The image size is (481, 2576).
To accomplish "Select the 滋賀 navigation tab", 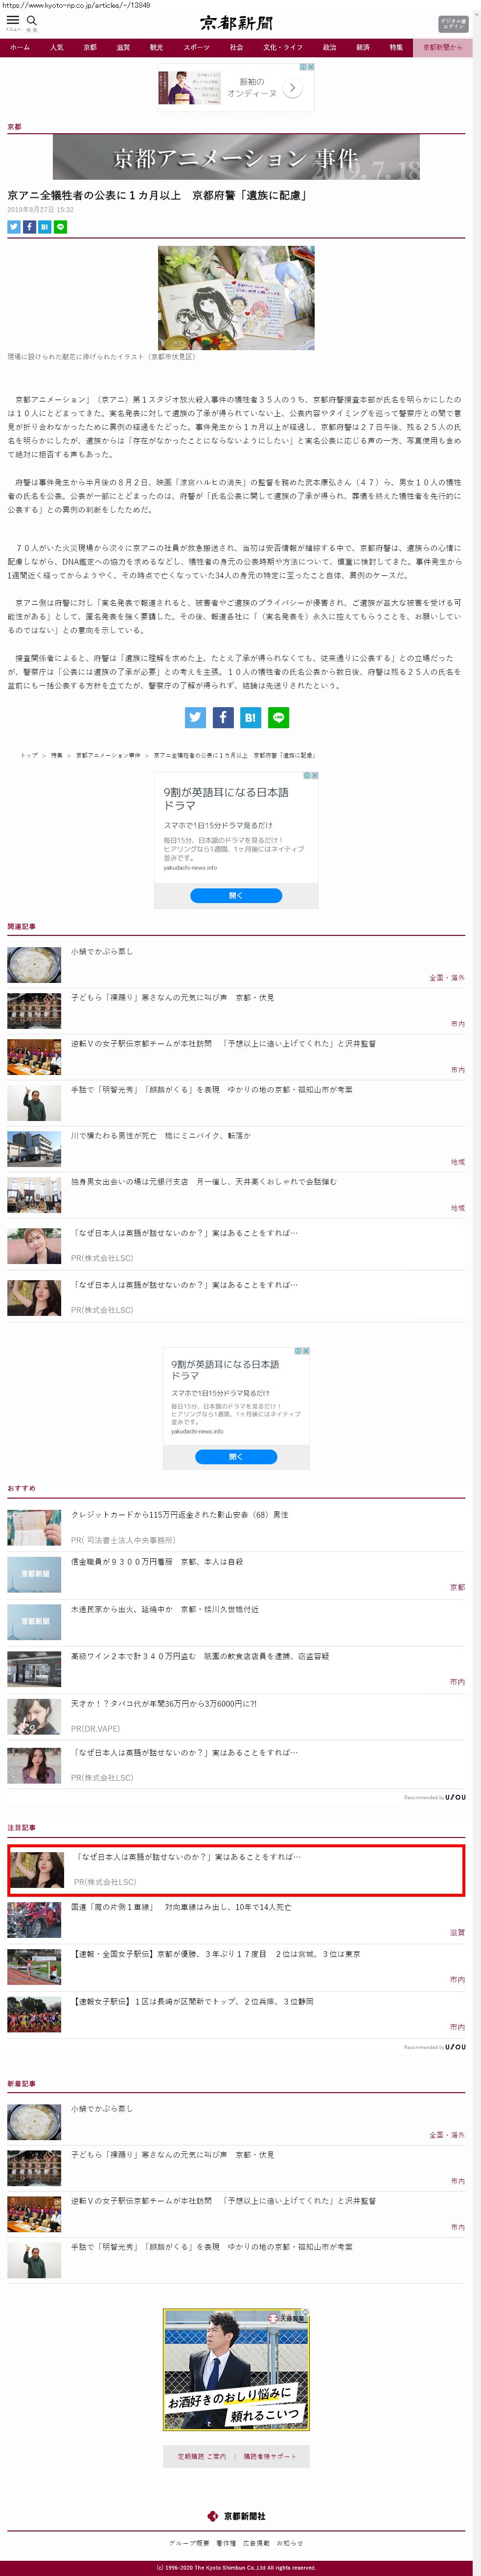I will [123, 47].
